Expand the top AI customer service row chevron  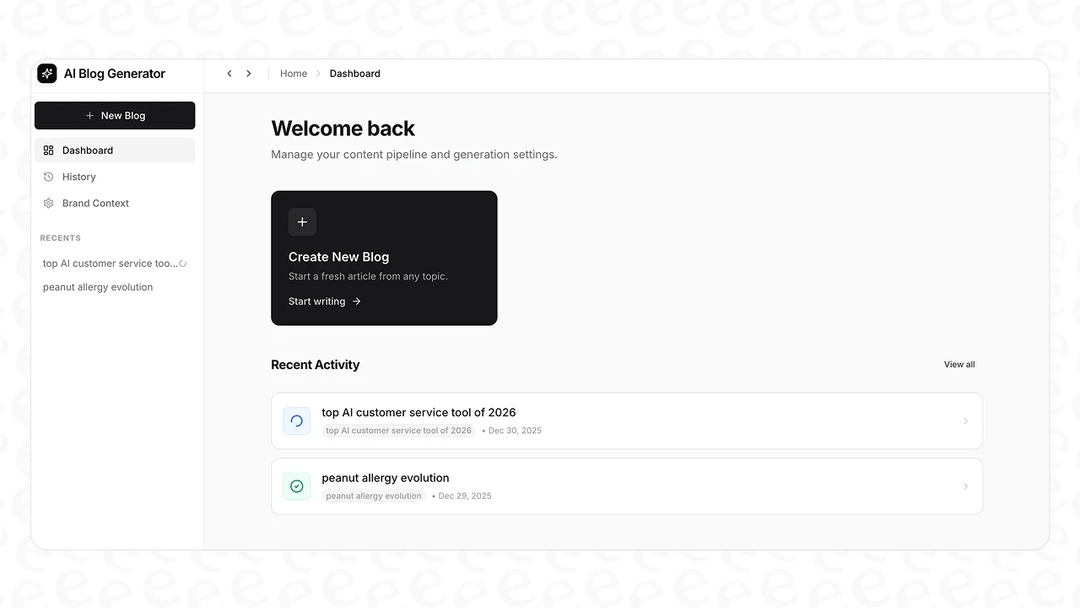tap(965, 421)
